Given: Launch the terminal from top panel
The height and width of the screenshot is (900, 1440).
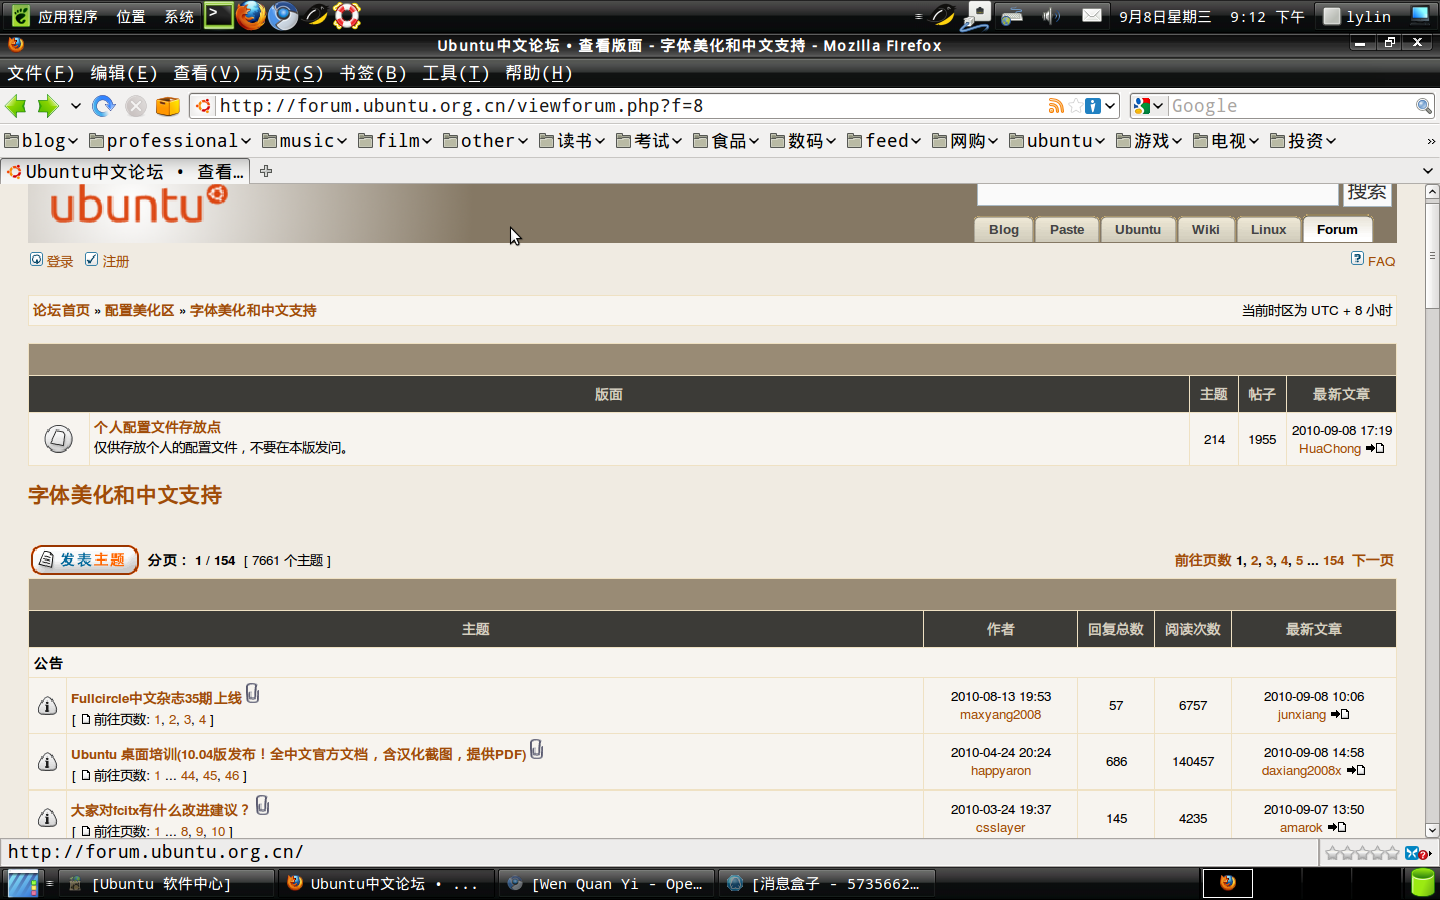Looking at the screenshot, I should coord(219,15).
